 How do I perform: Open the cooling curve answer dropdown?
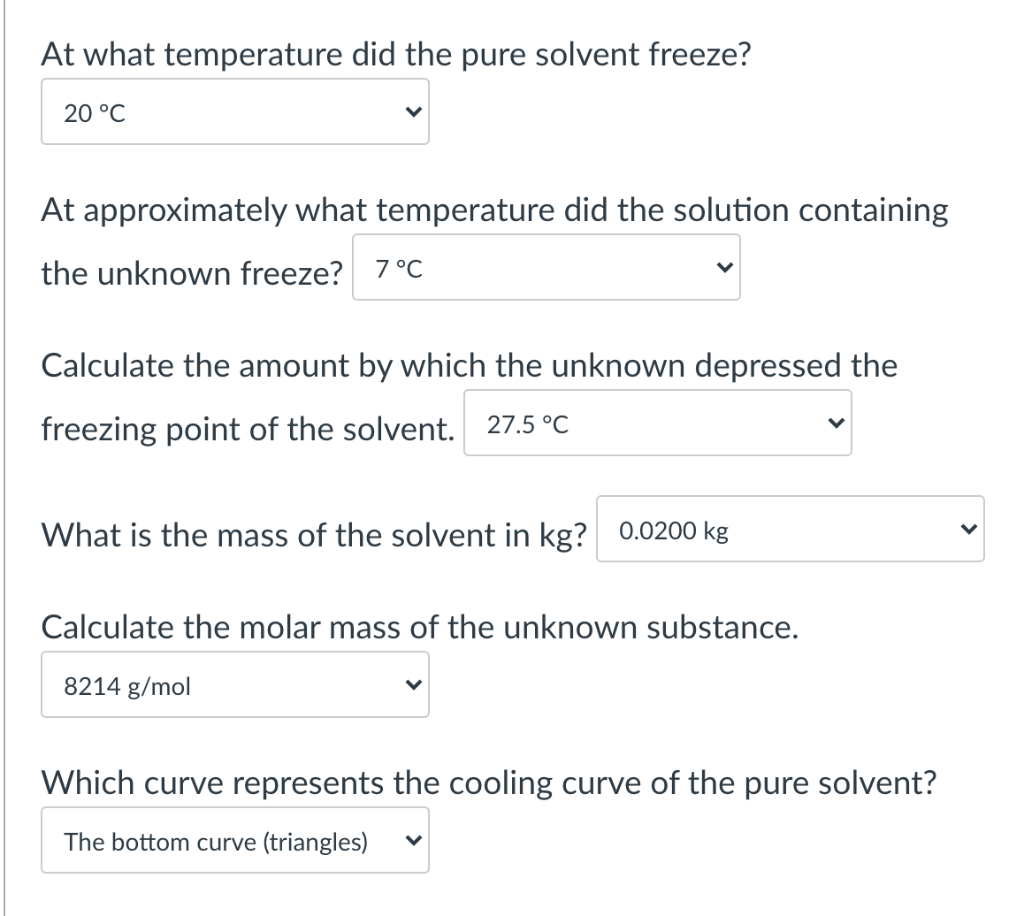pos(235,840)
